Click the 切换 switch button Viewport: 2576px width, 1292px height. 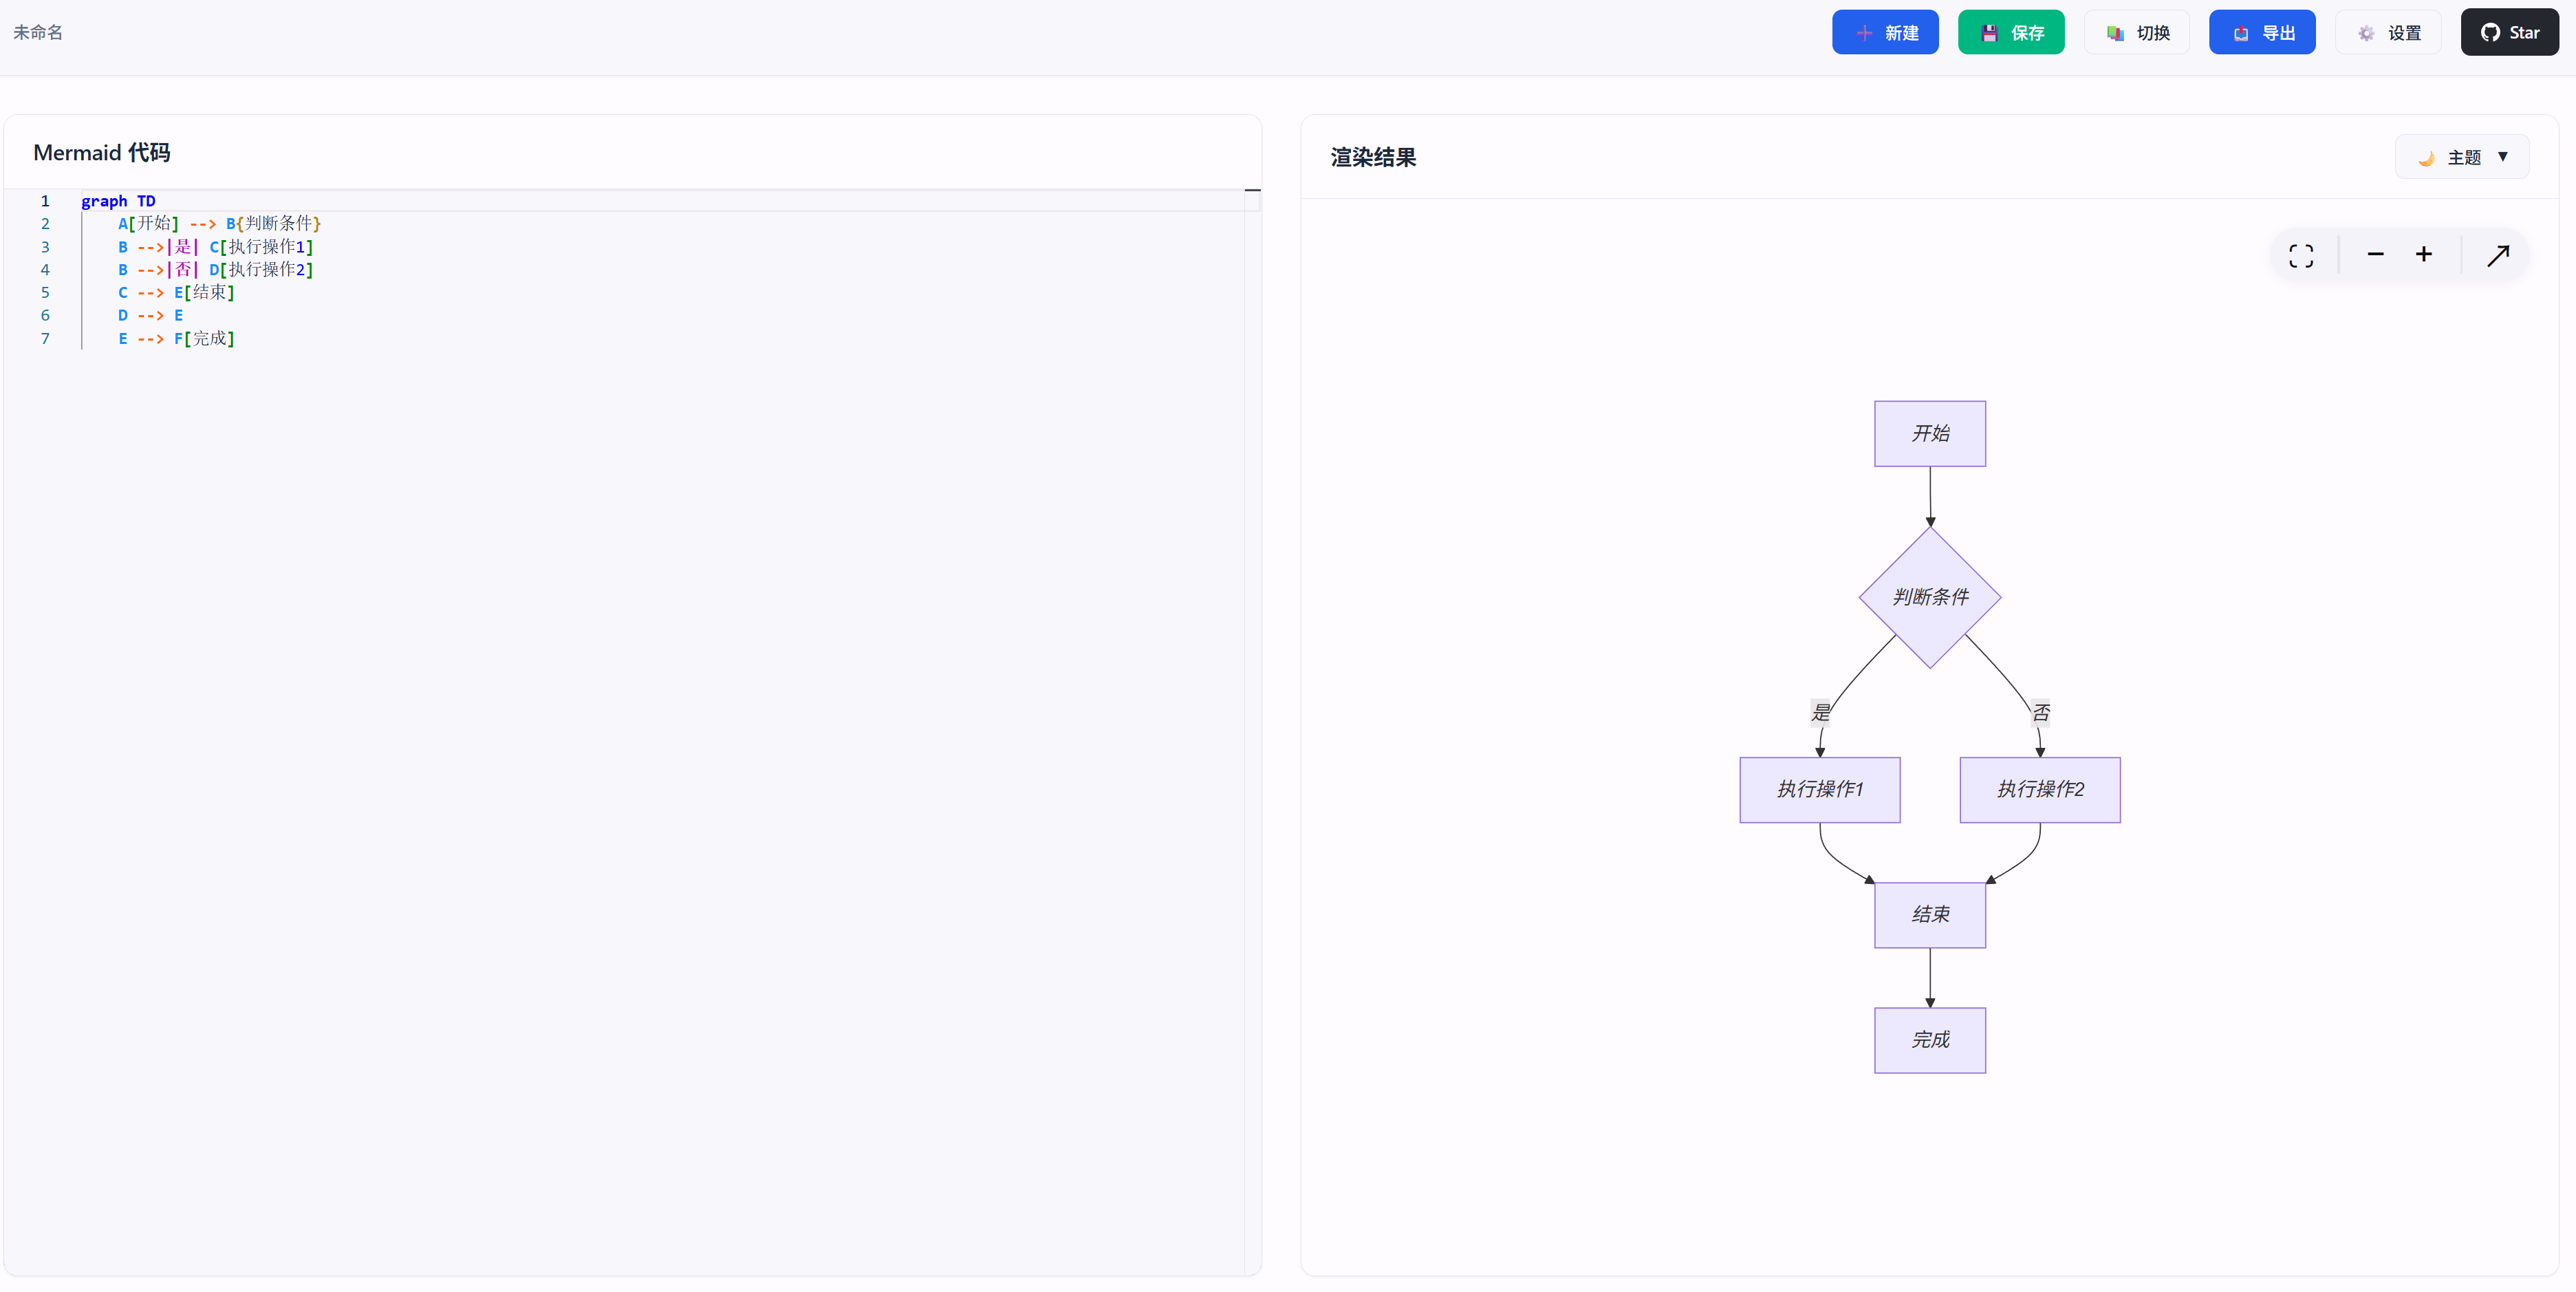point(2136,33)
